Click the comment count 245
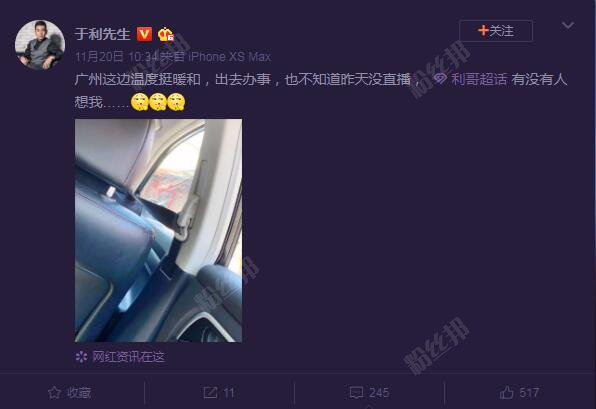The image size is (596, 409). [x=379, y=393]
